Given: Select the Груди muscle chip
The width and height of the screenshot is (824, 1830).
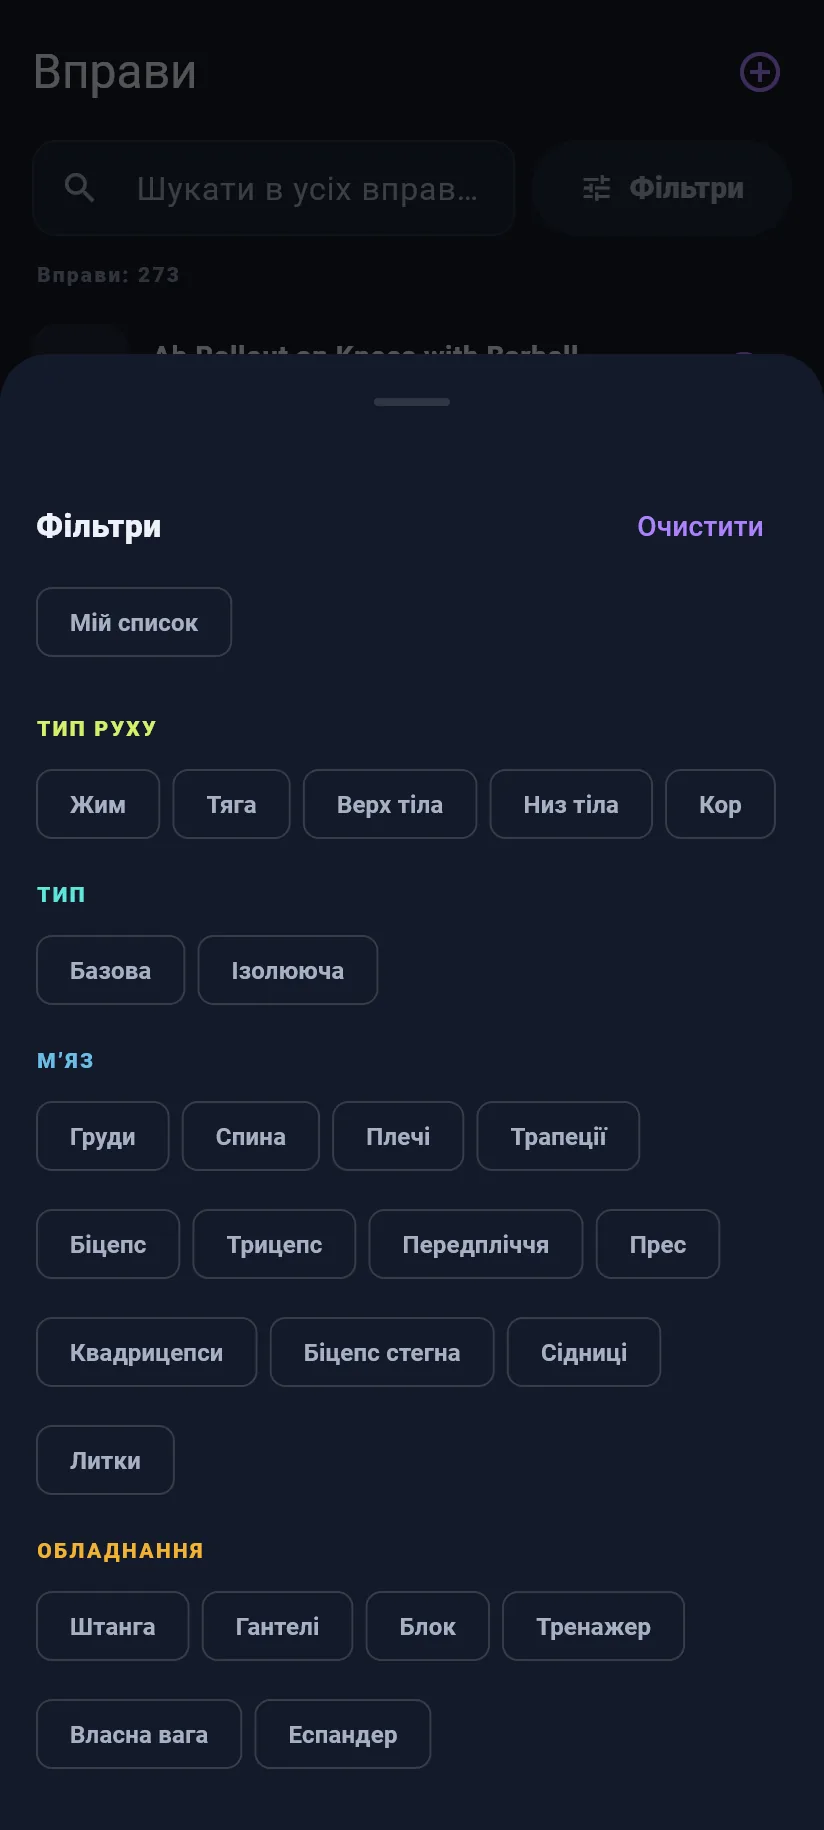Looking at the screenshot, I should tap(103, 1136).
